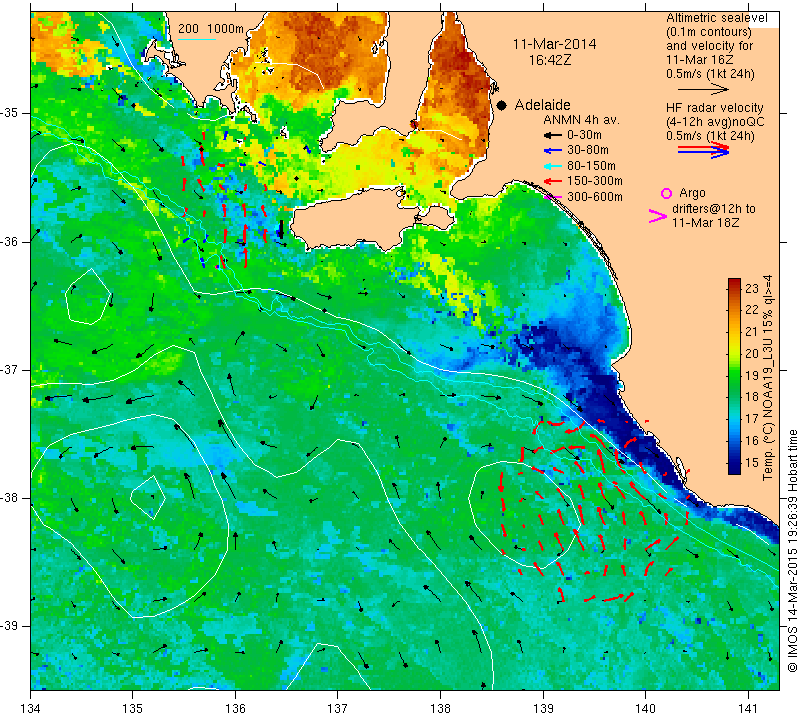
Task: Click the latitude label -35
Action: pyautogui.click(x=10, y=113)
